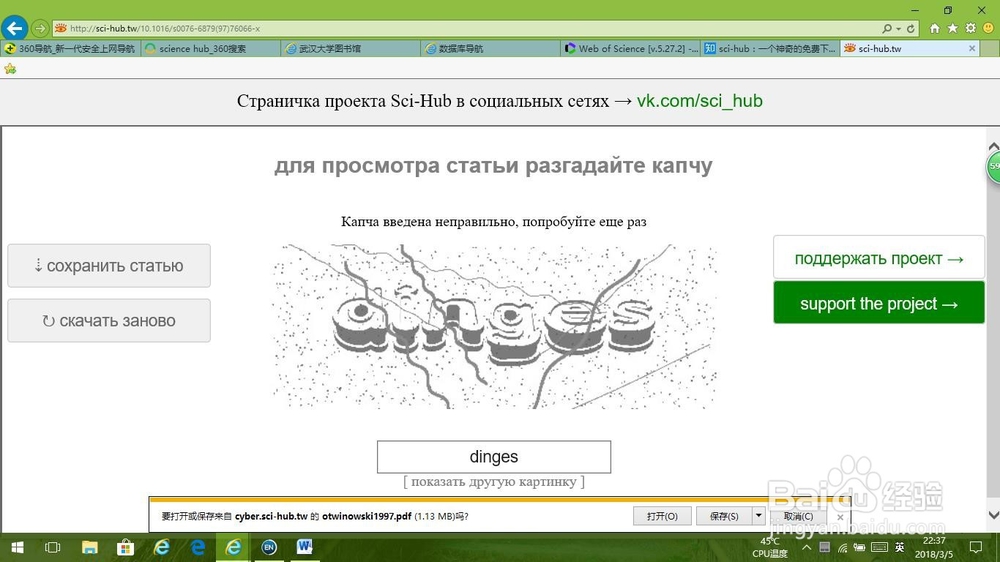
Task: Click the touch keyboard tray icon
Action: 879,547
